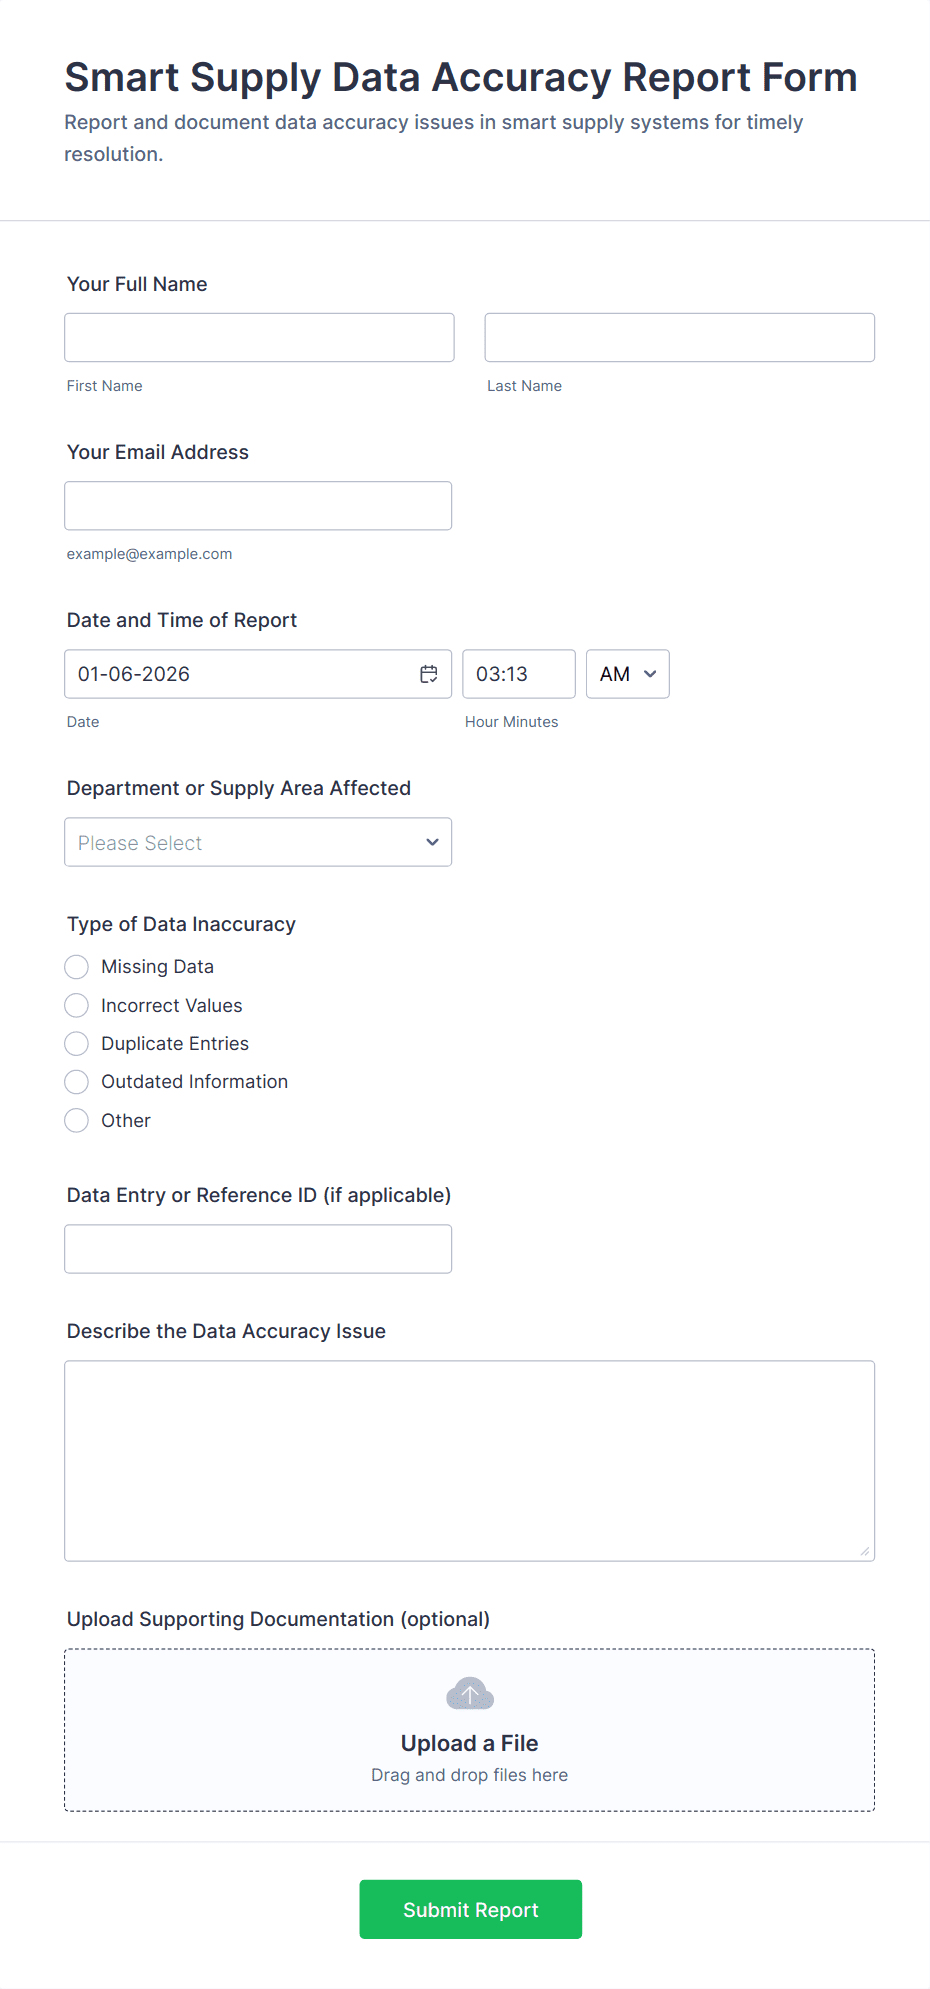The image size is (930, 1989).
Task: Click the Data Entry or Reference ID field
Action: (x=258, y=1248)
